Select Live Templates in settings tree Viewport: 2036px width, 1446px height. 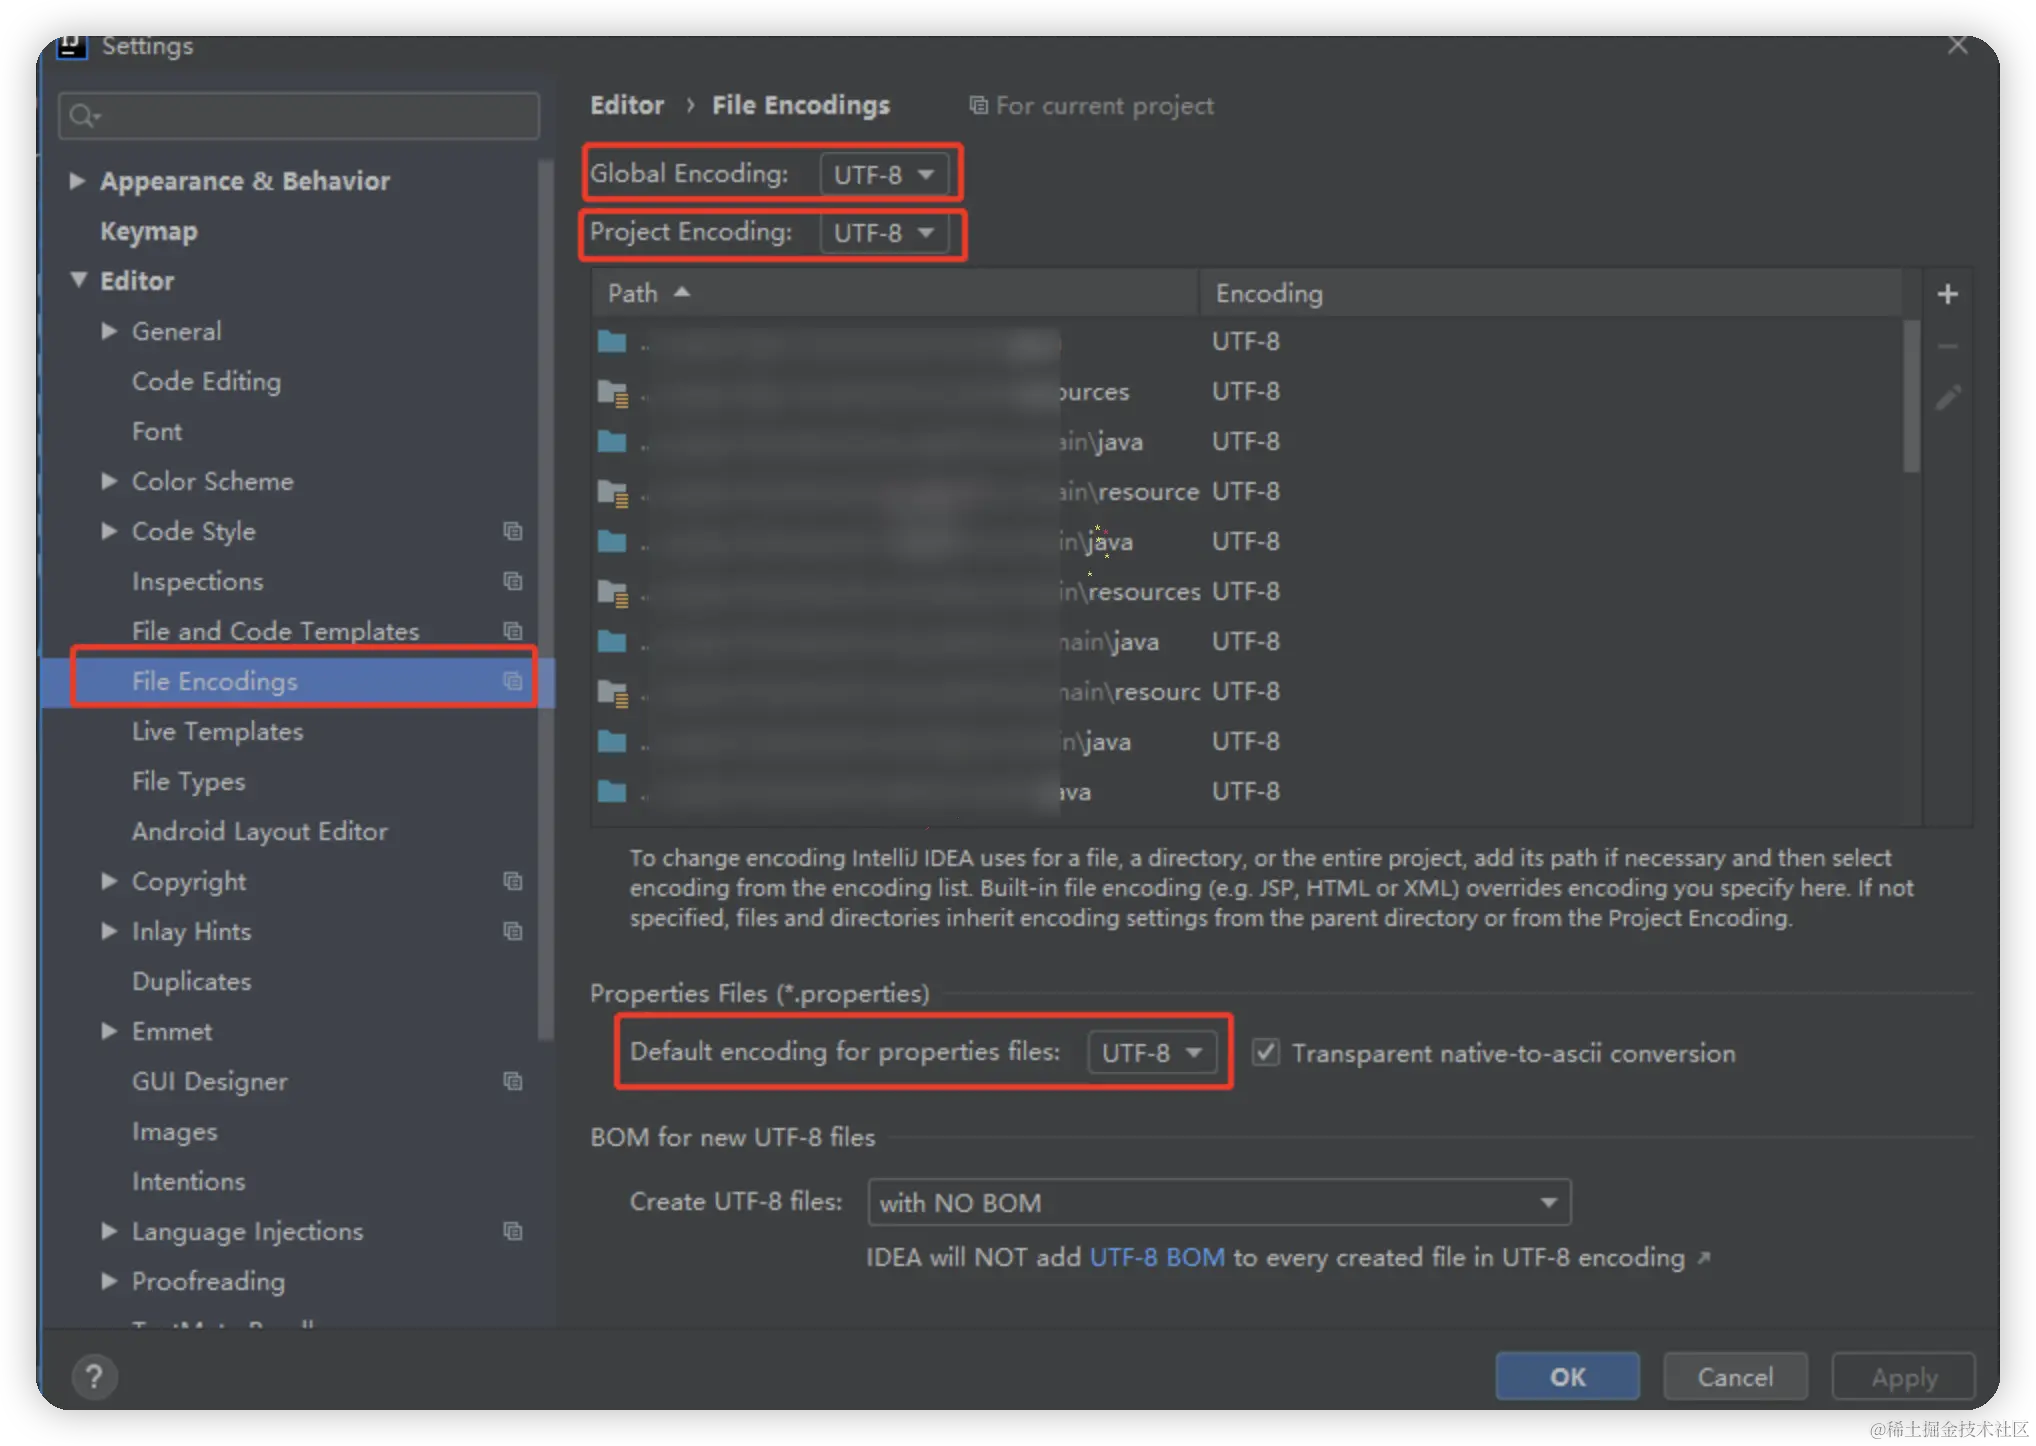tap(217, 731)
